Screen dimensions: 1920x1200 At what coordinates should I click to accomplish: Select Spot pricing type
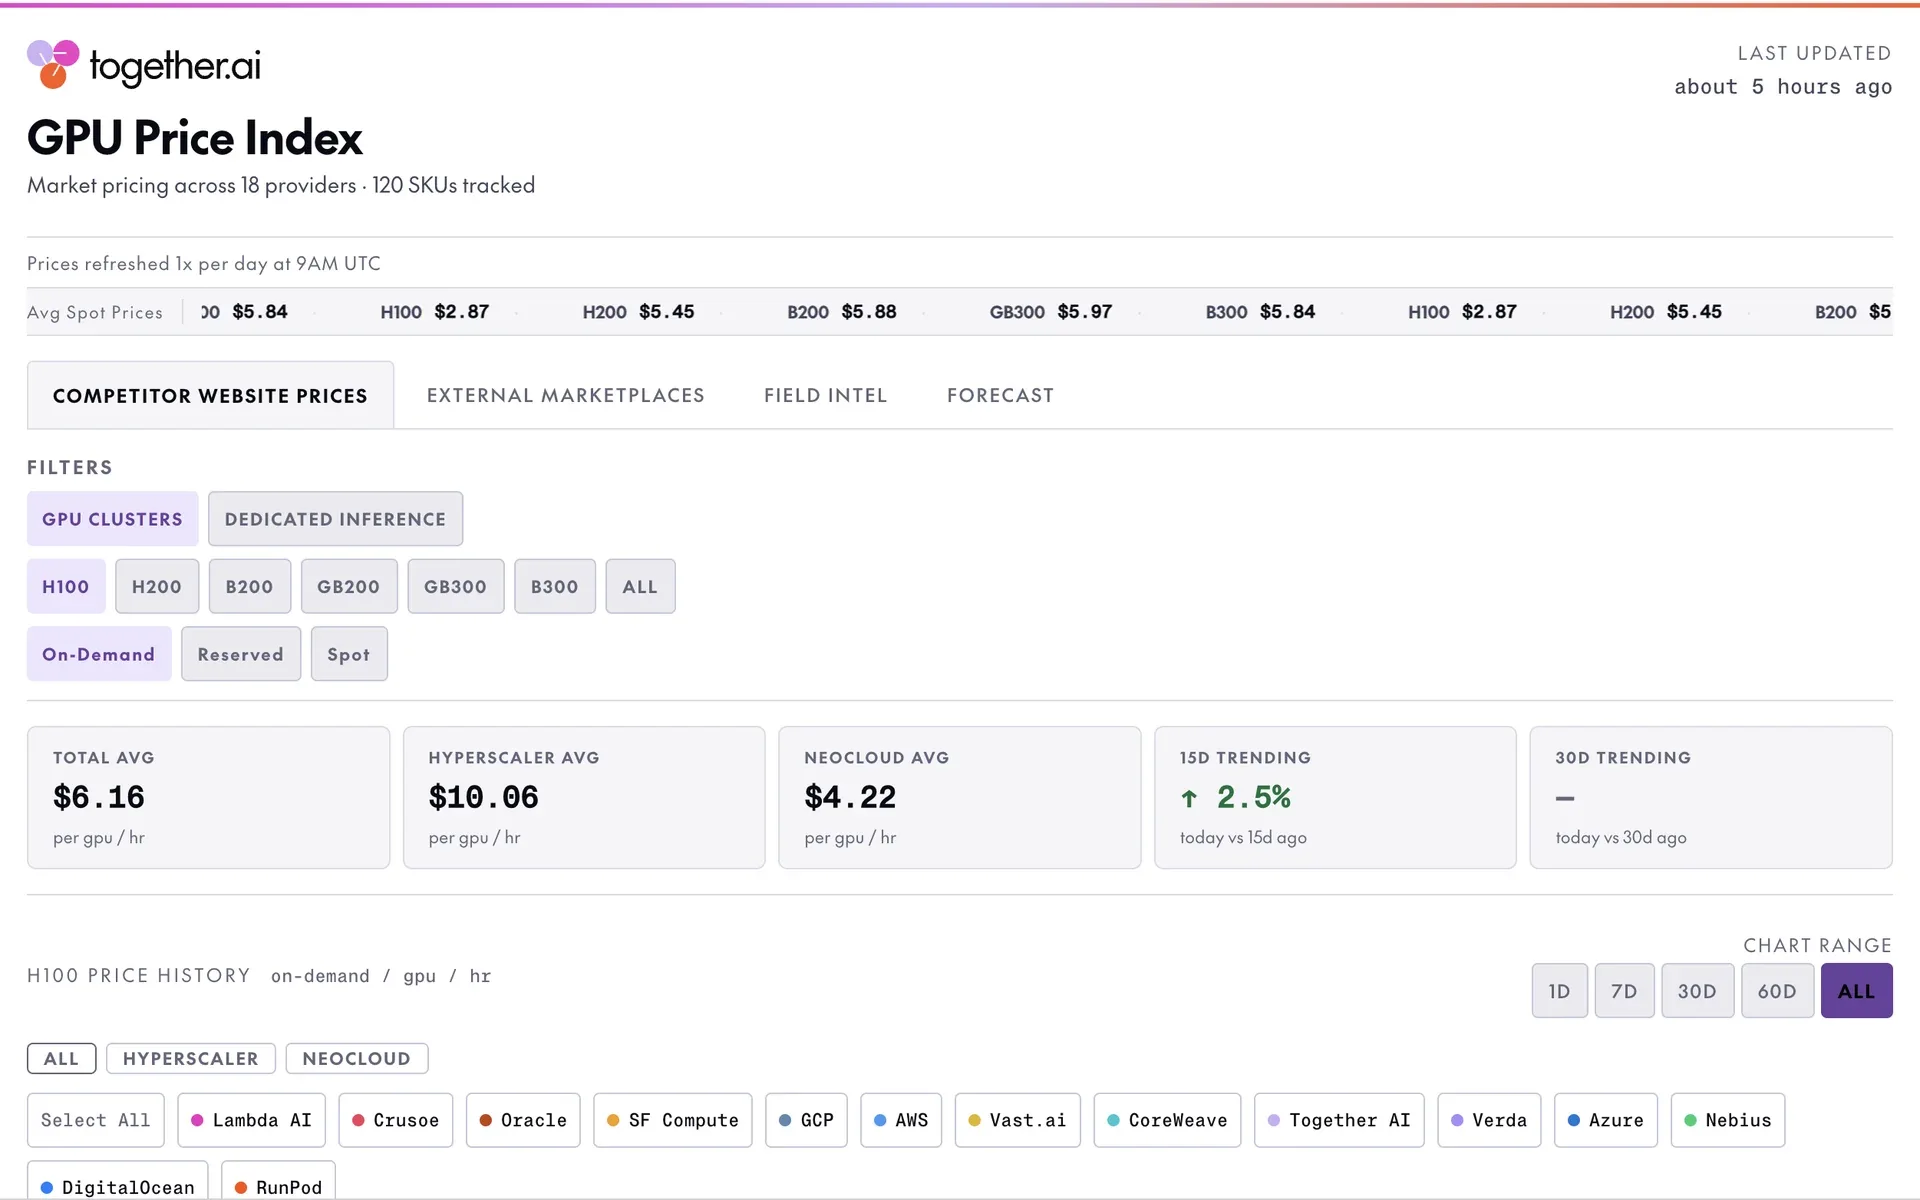349,655
